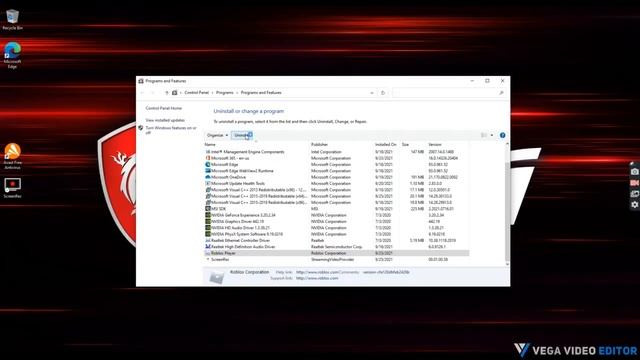Click the search magnifier icon
Viewport: 640px width, 360px height.
[501, 93]
